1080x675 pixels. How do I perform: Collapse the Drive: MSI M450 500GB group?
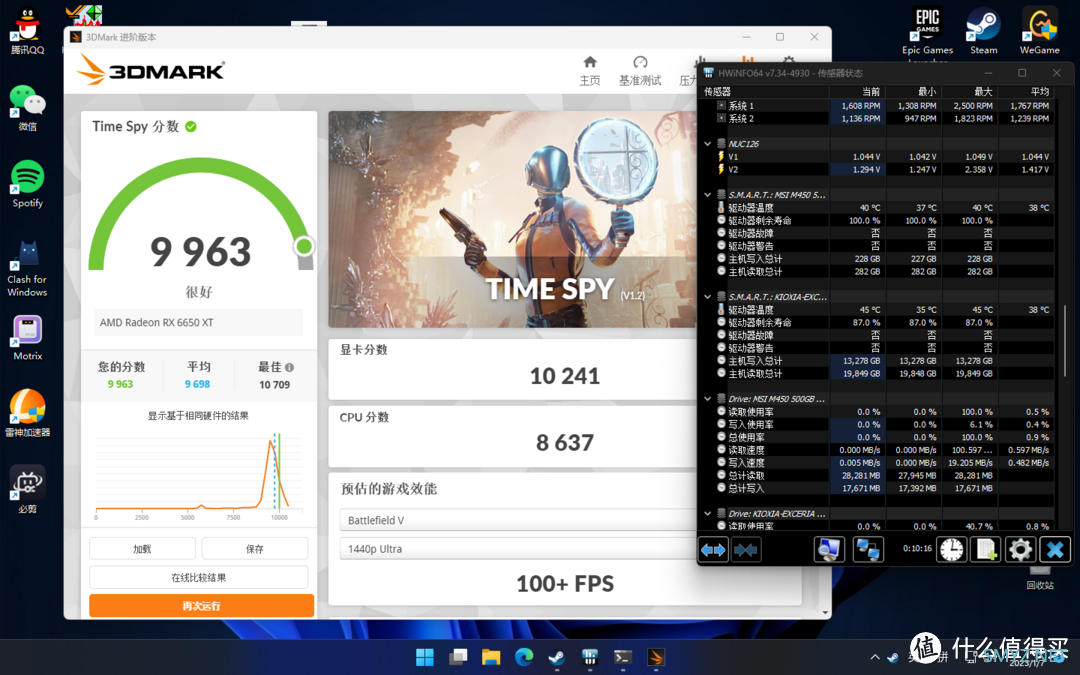point(707,399)
